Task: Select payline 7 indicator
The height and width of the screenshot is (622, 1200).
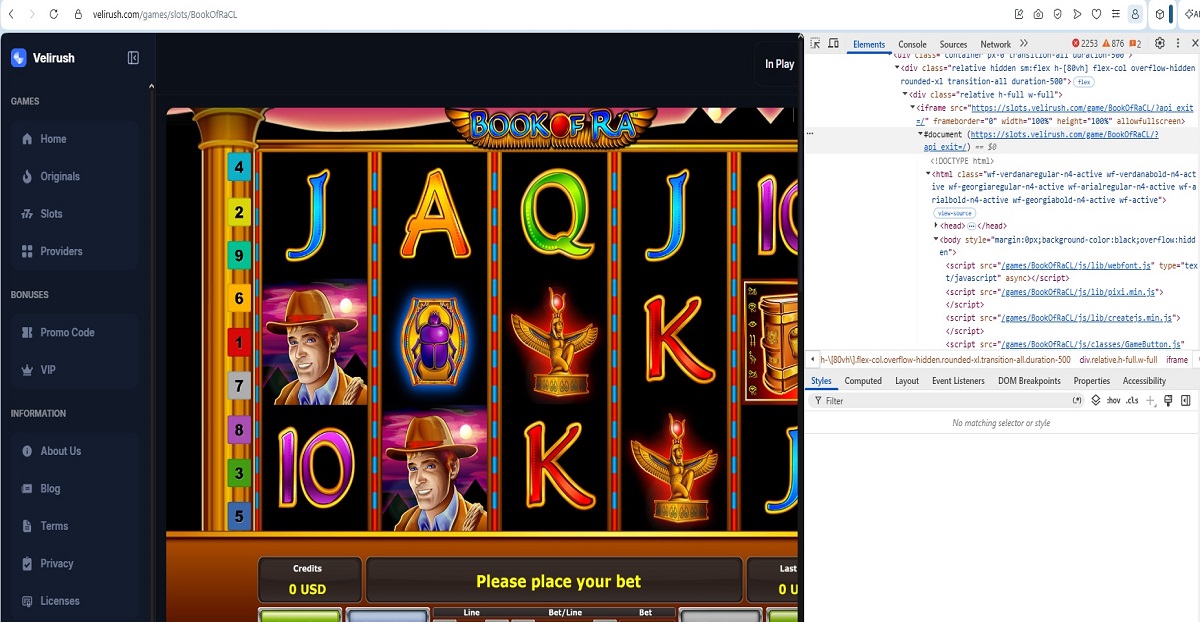Action: pyautogui.click(x=239, y=385)
